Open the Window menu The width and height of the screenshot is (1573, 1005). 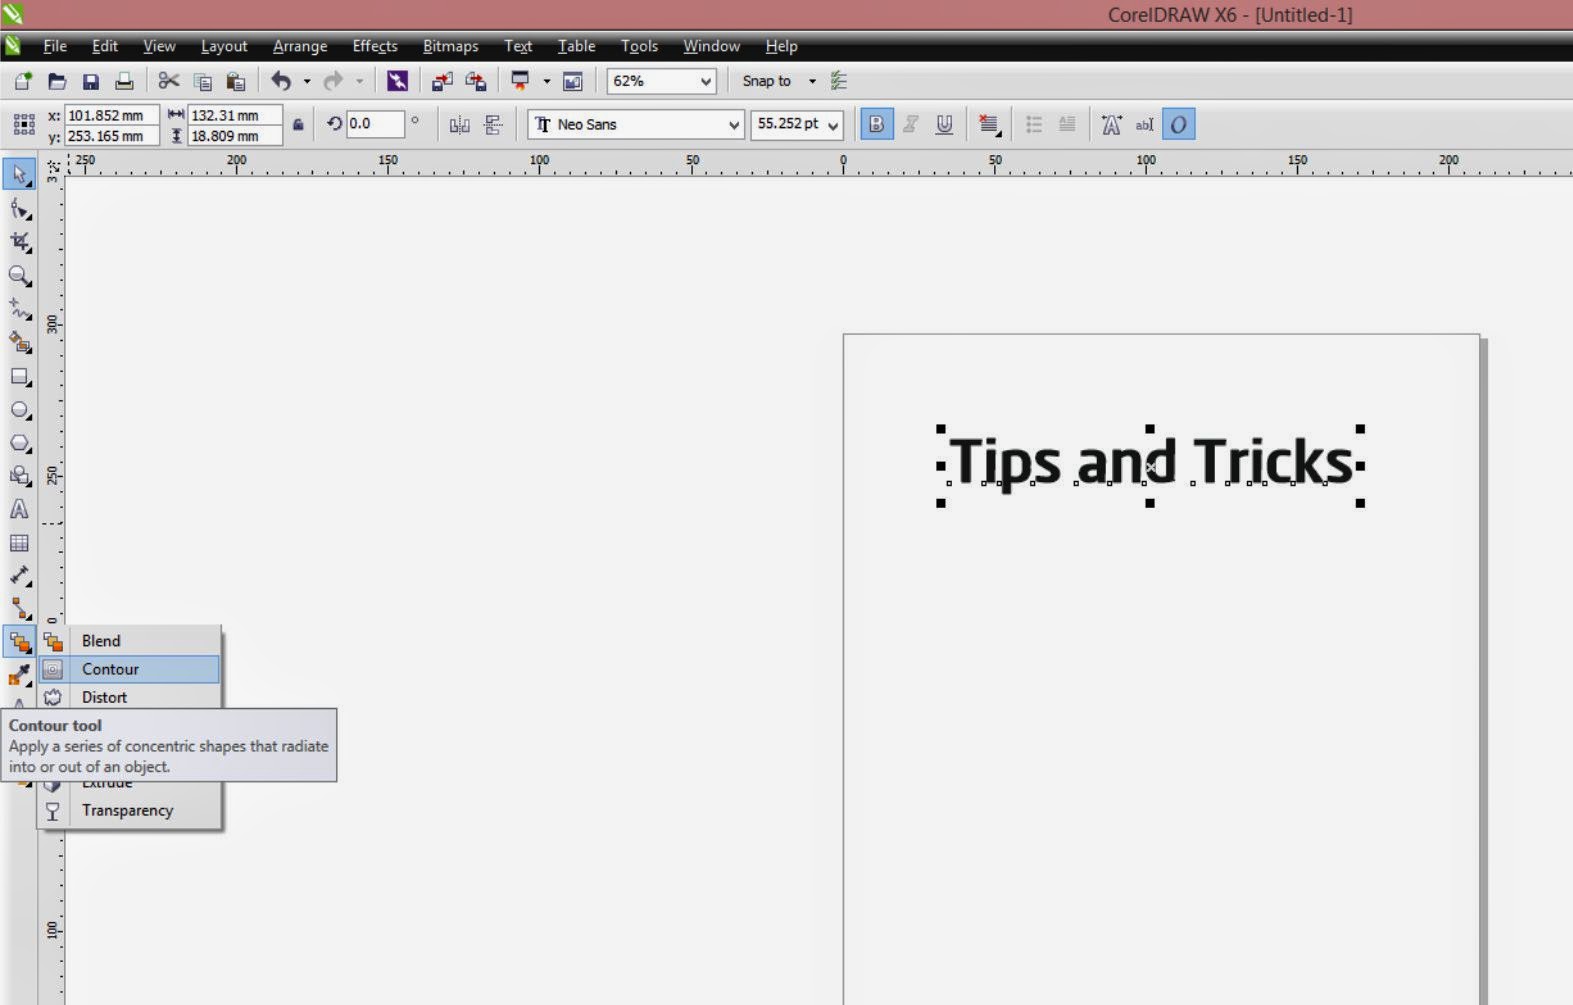(711, 46)
